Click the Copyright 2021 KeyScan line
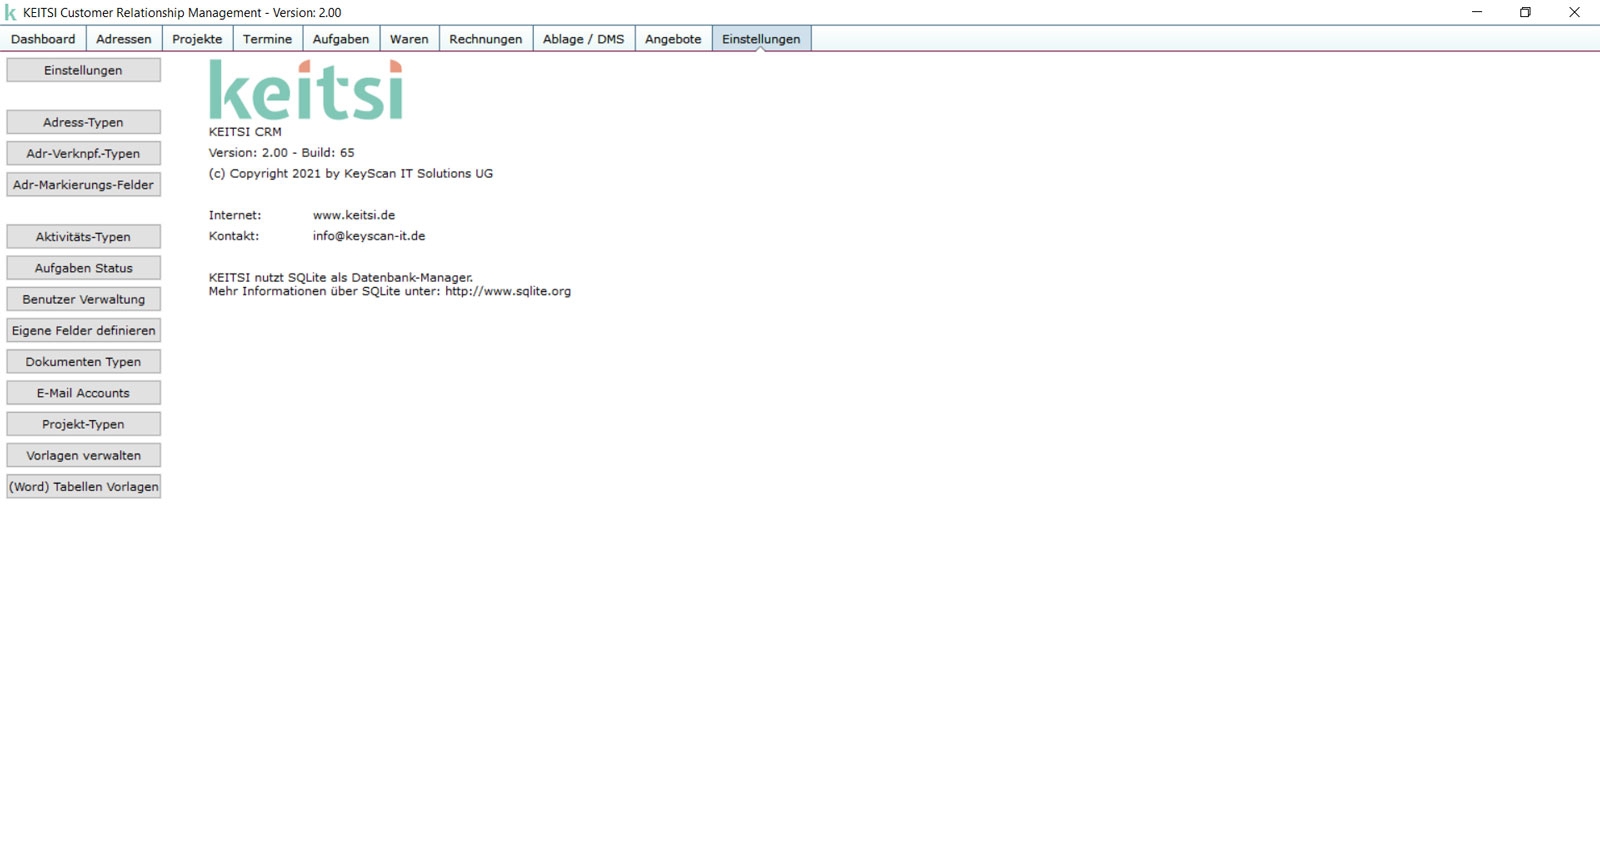Image resolution: width=1600 pixels, height=858 pixels. [x=351, y=173]
